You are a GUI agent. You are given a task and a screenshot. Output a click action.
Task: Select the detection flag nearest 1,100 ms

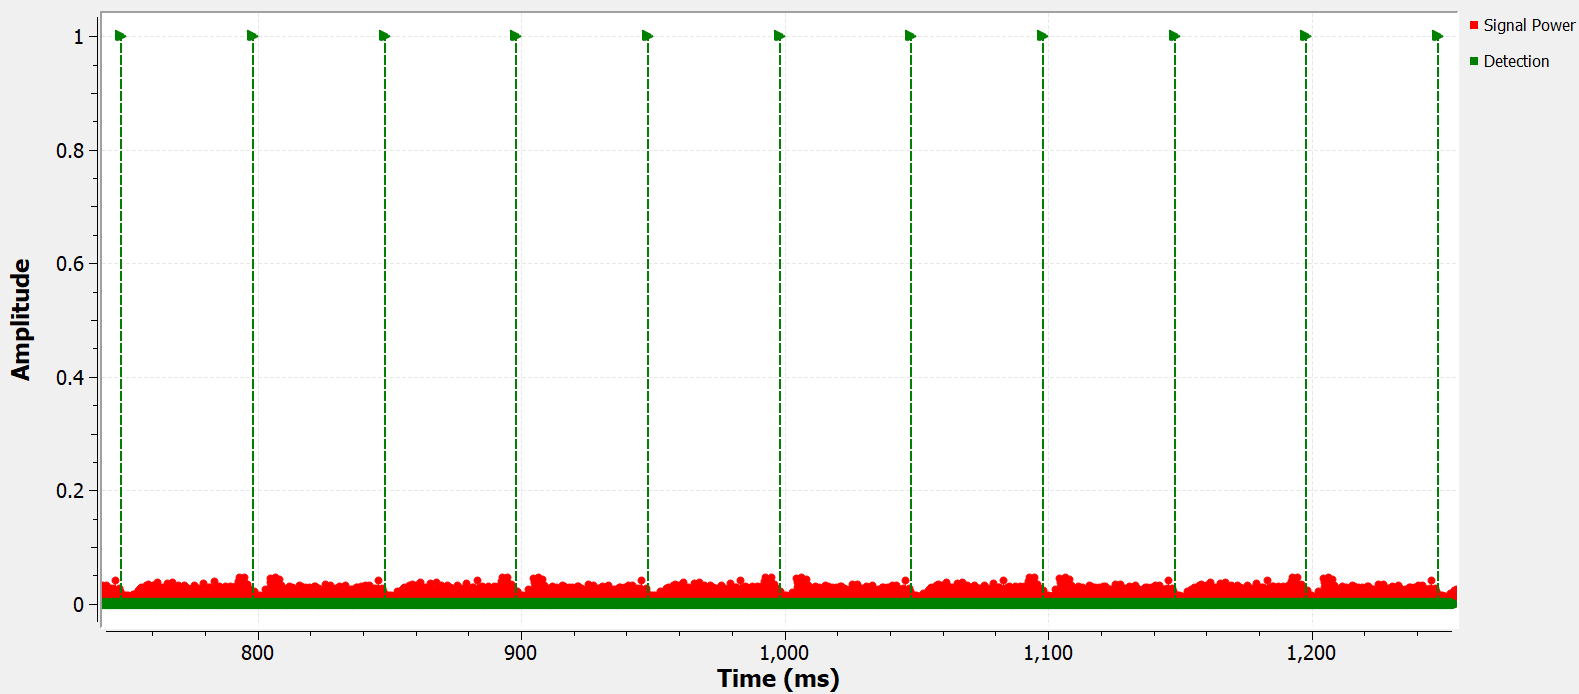[x=1043, y=36]
